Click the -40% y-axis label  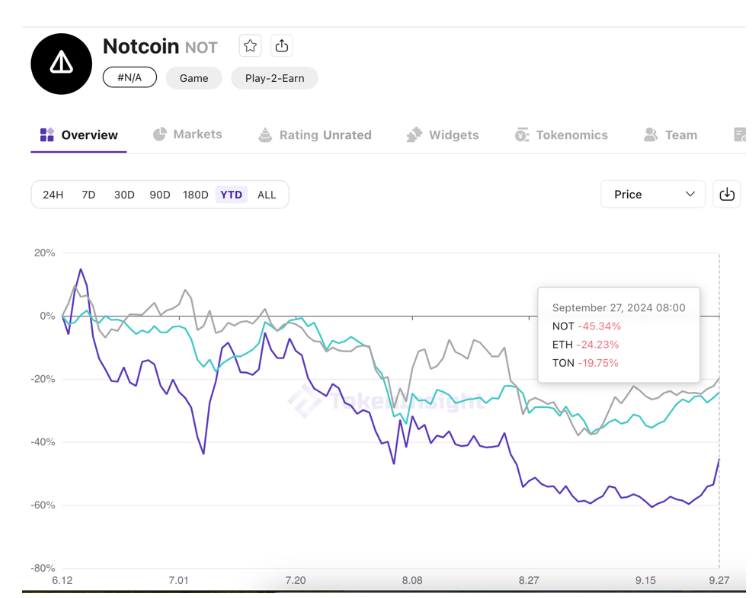click(43, 442)
